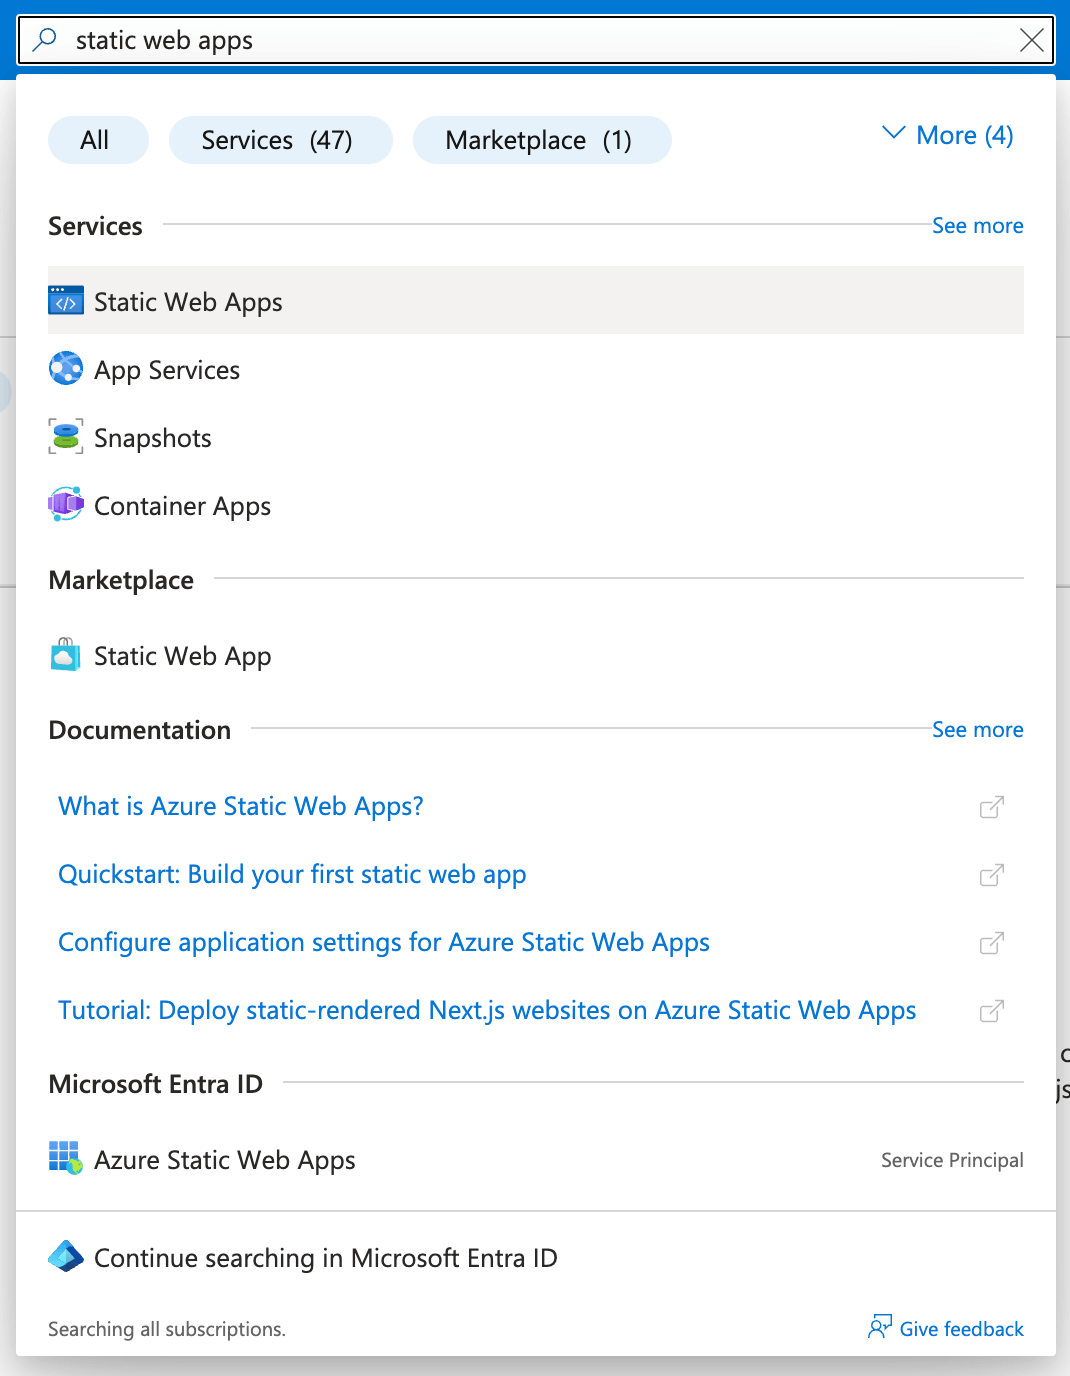Viewport: 1070px width, 1376px height.
Task: Open What is Azure Static Web Apps? doc
Action: [x=241, y=806]
